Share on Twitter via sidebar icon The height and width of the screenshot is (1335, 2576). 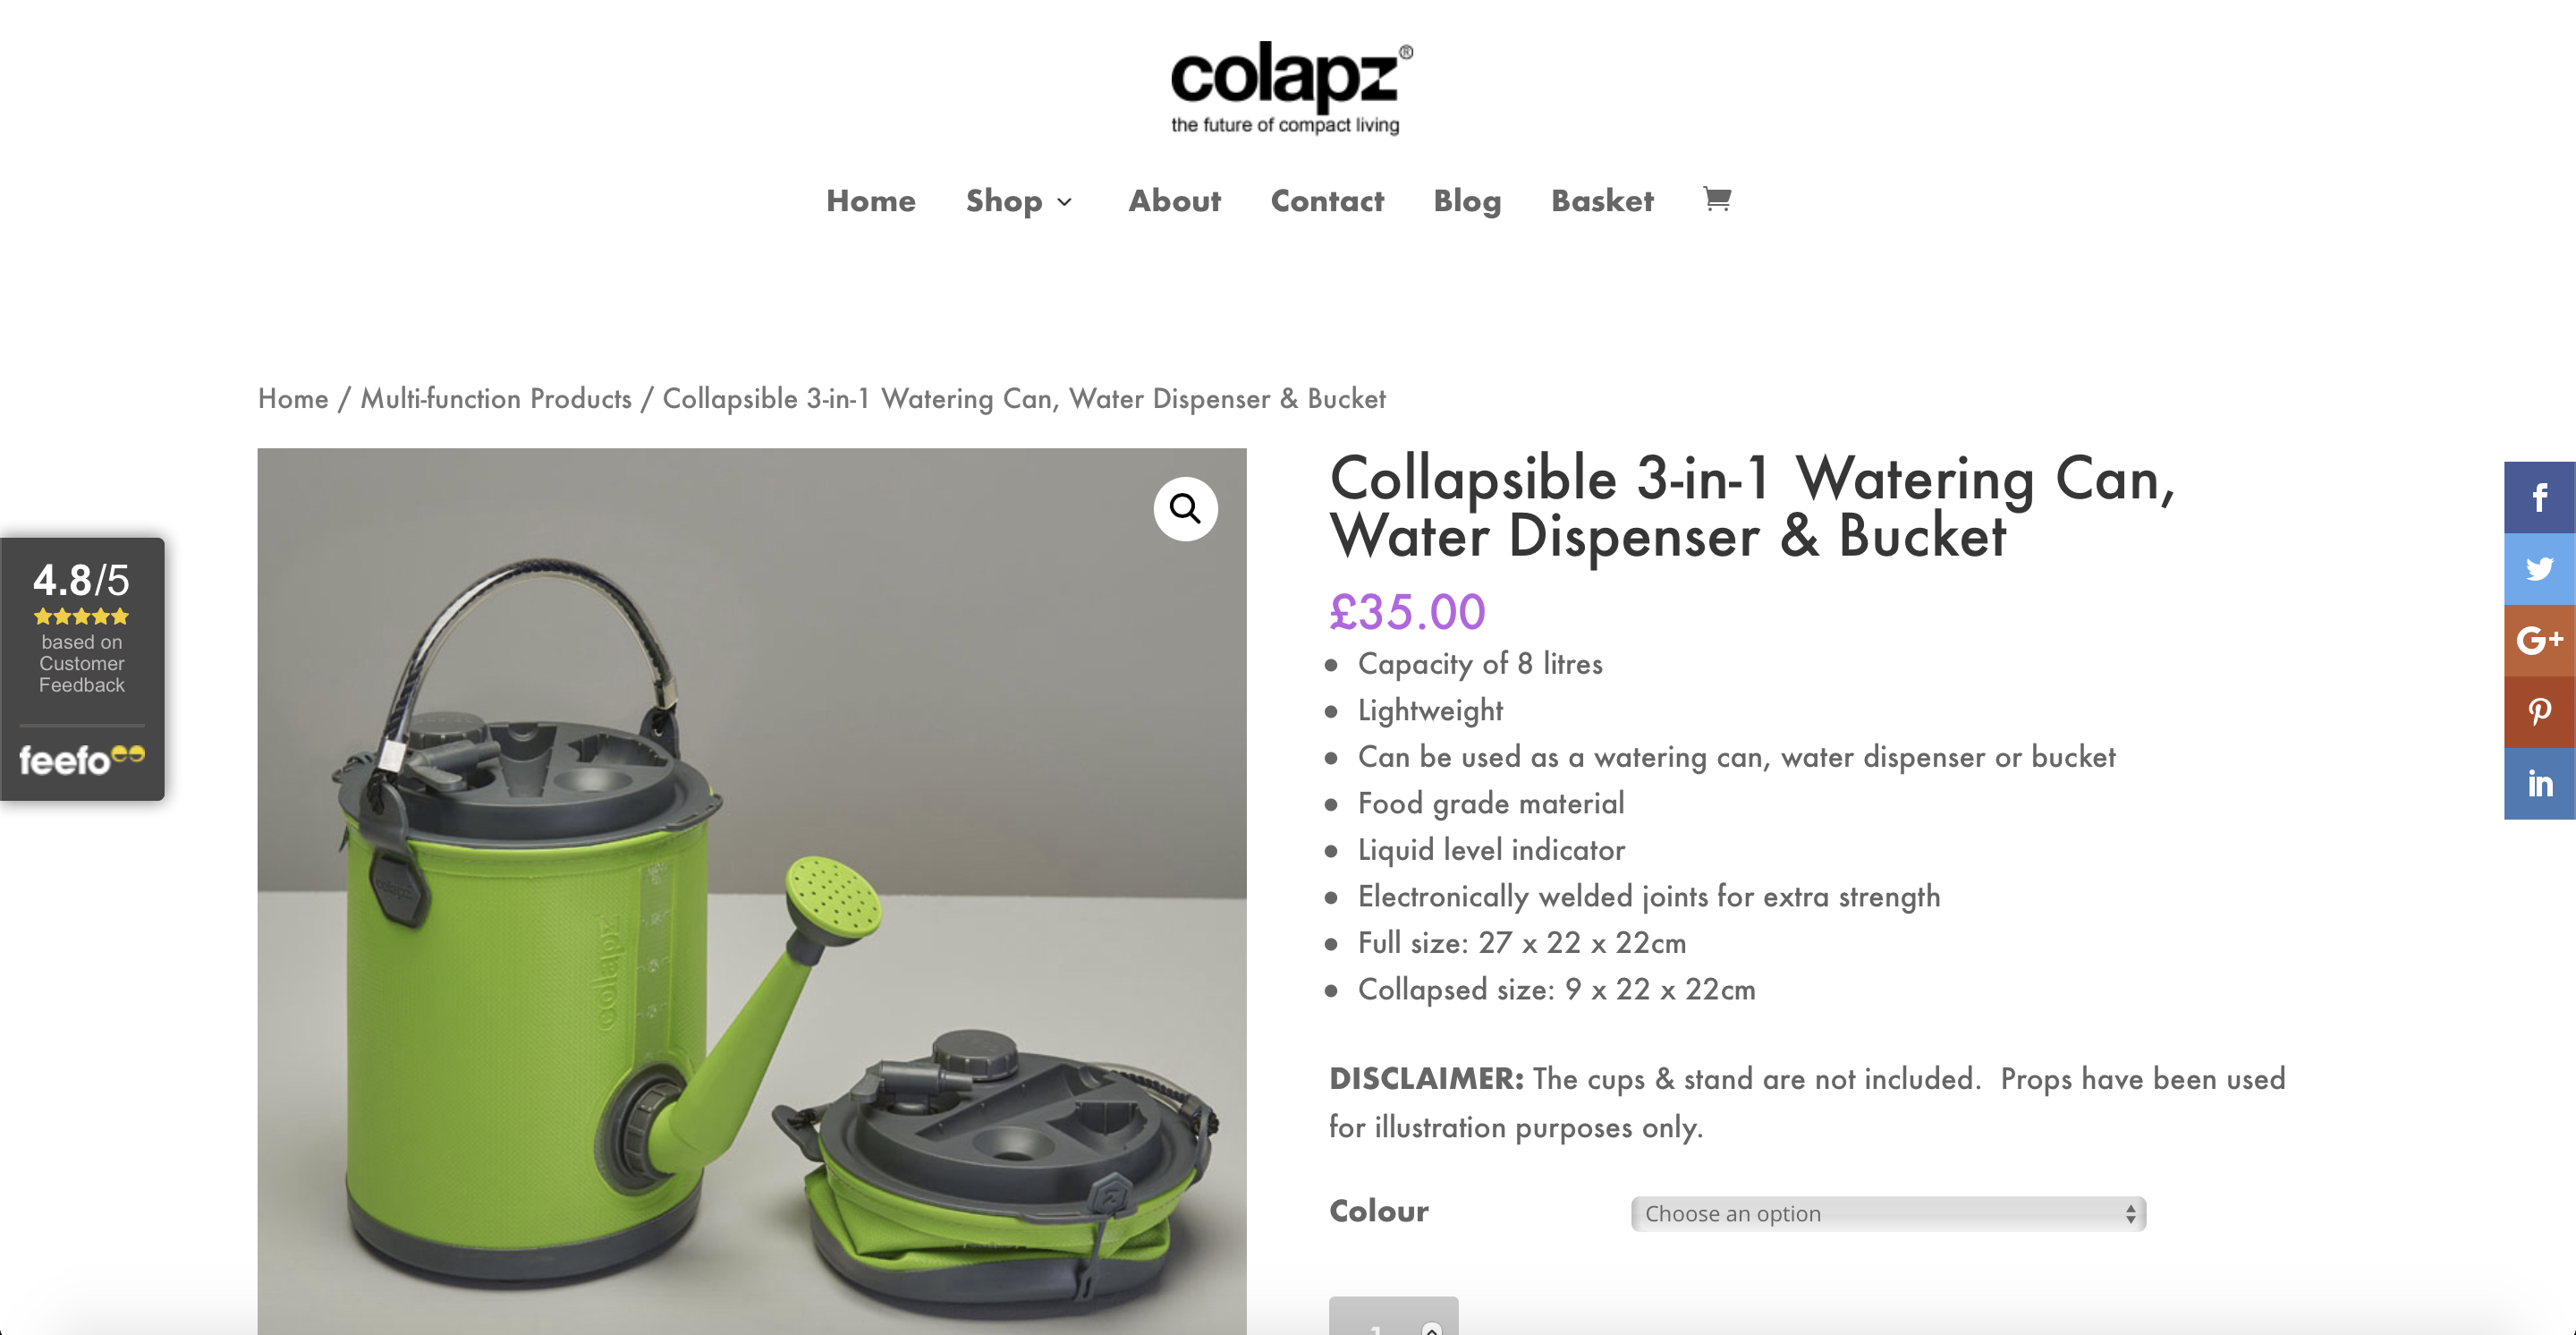(2539, 569)
